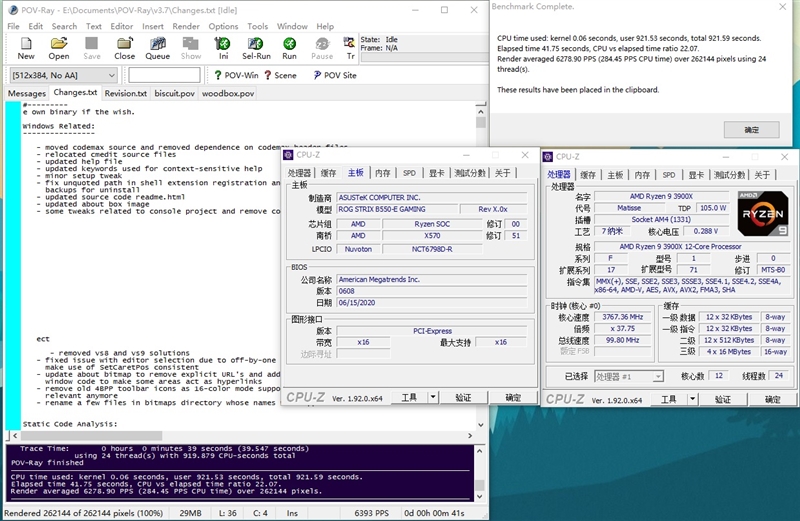
Task: Click the horizontal scrollbar right arrow
Action: (x=470, y=436)
